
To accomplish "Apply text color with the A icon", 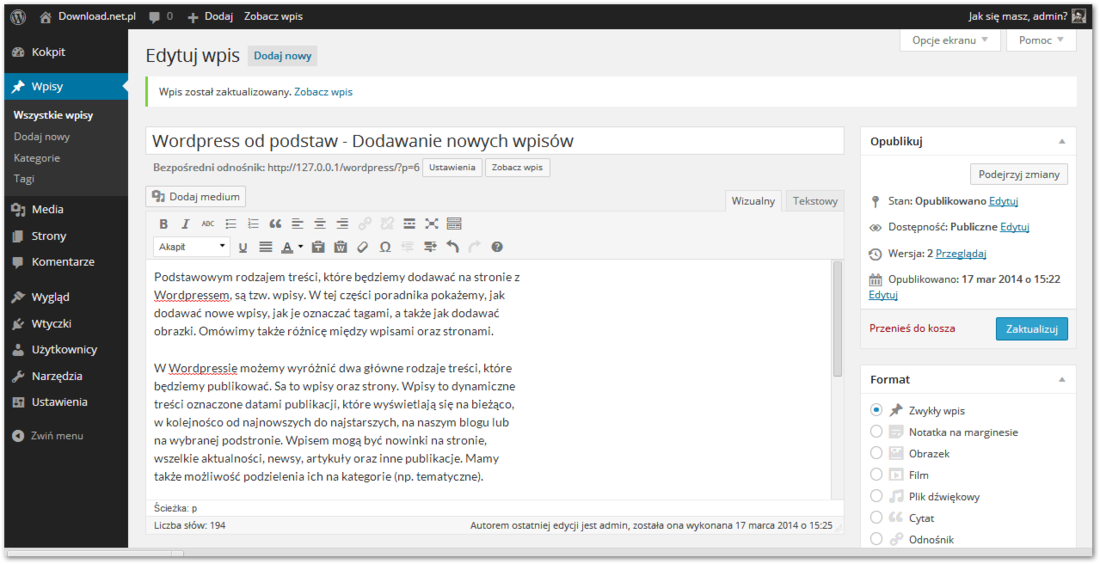I will point(286,247).
